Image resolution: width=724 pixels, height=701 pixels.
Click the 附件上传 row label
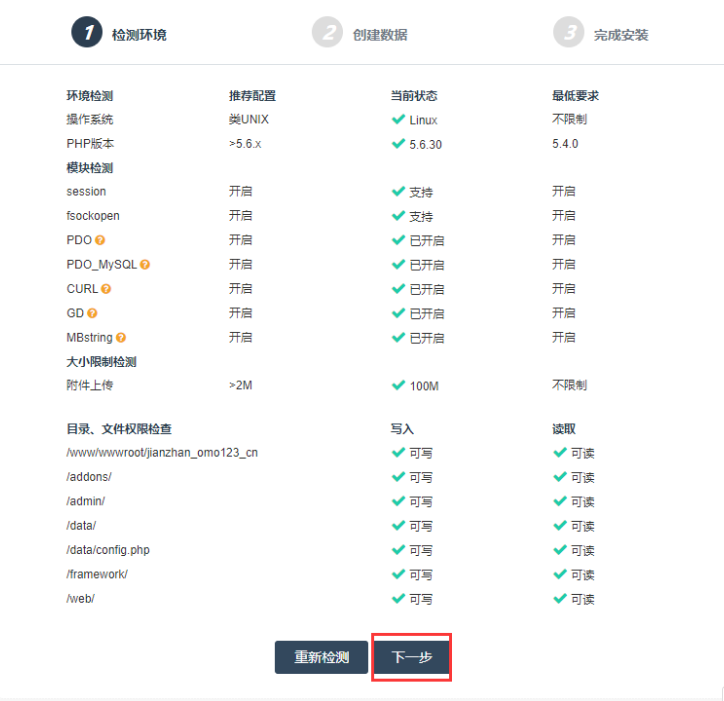tap(90, 385)
